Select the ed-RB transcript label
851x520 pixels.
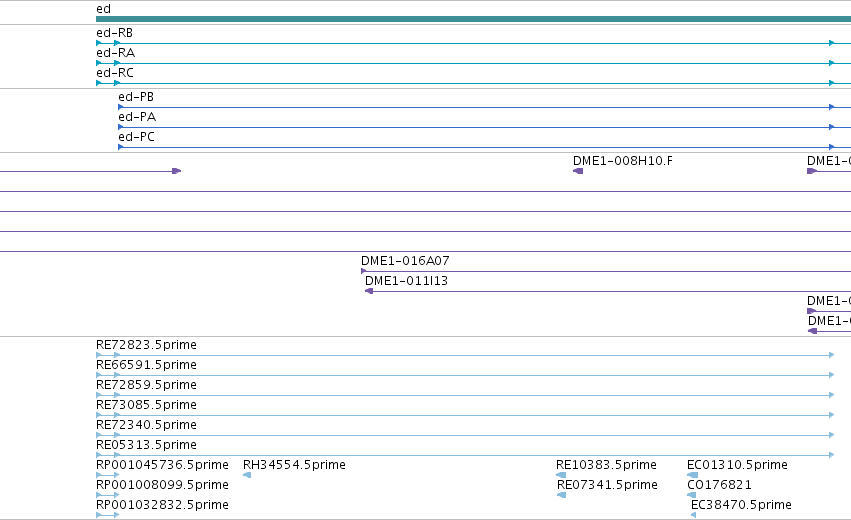pos(114,33)
